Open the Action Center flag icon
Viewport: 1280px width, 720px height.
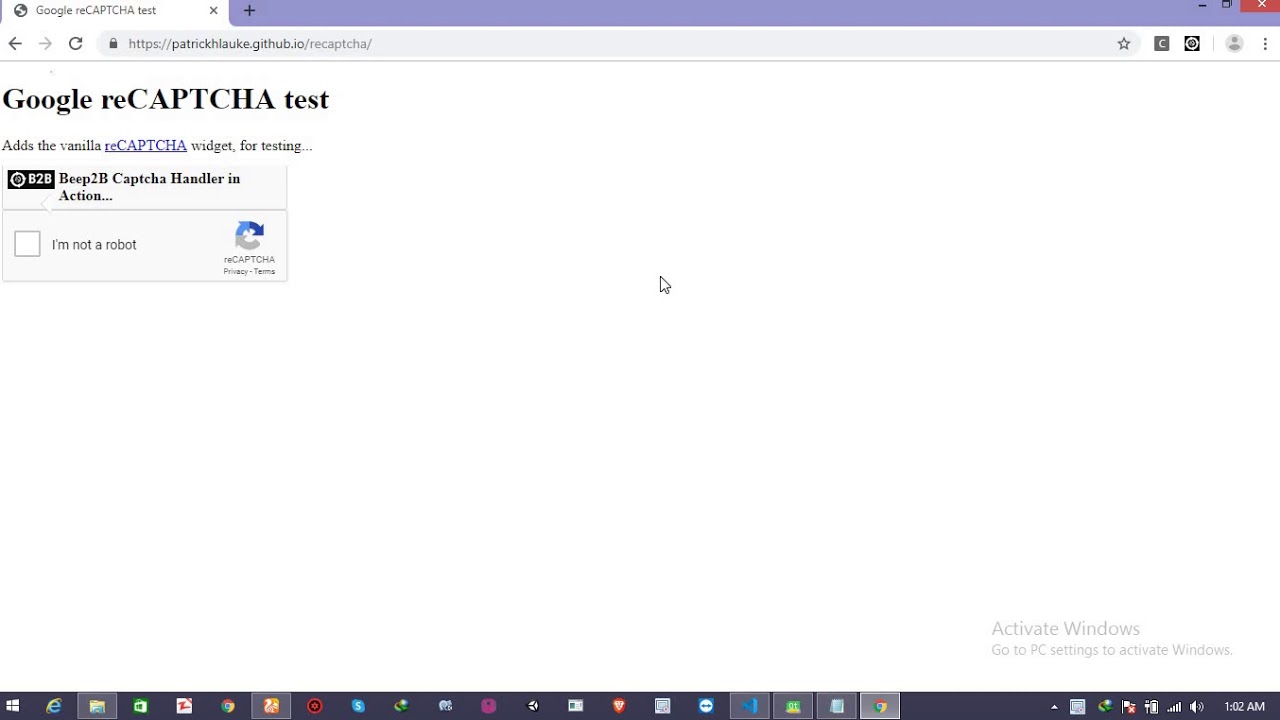[1128, 707]
